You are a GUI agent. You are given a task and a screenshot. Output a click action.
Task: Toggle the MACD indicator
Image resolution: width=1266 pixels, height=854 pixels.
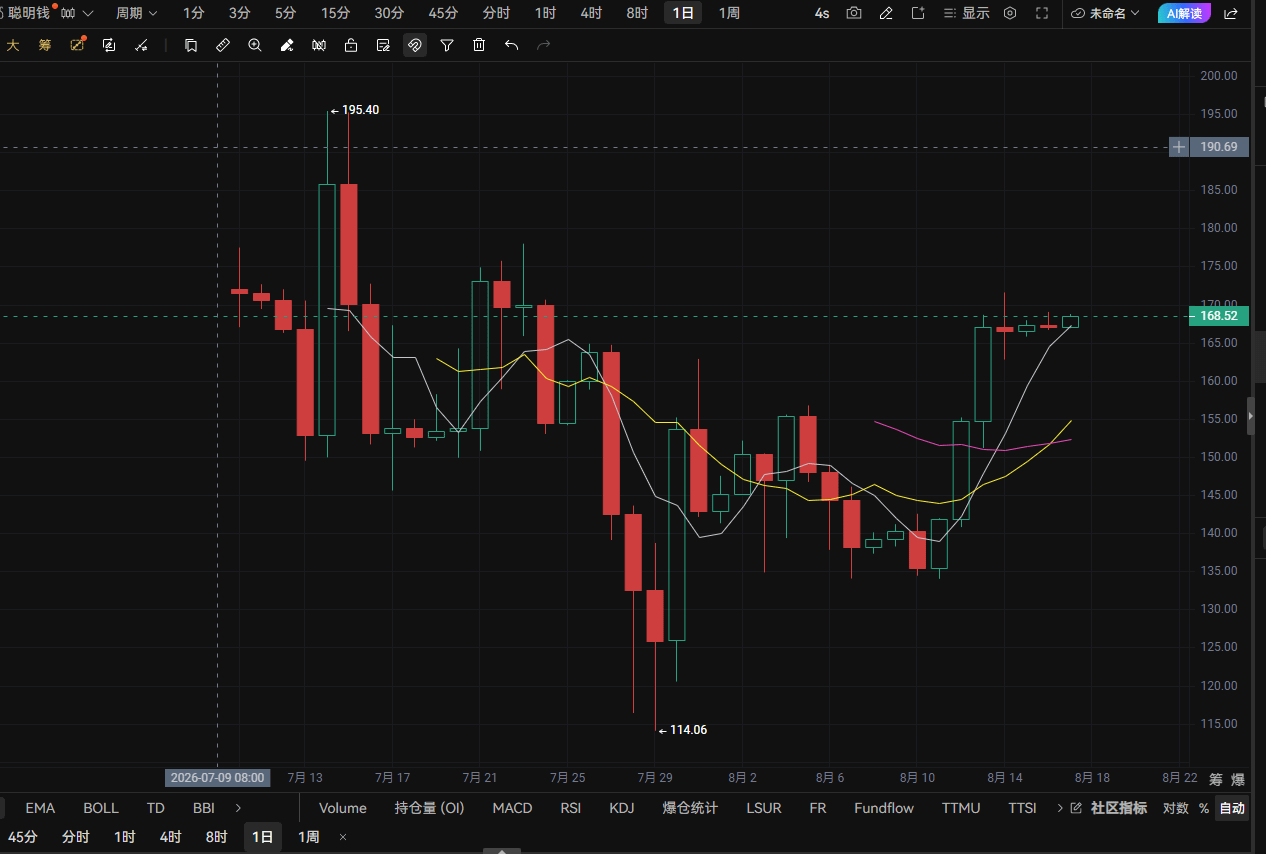point(512,808)
